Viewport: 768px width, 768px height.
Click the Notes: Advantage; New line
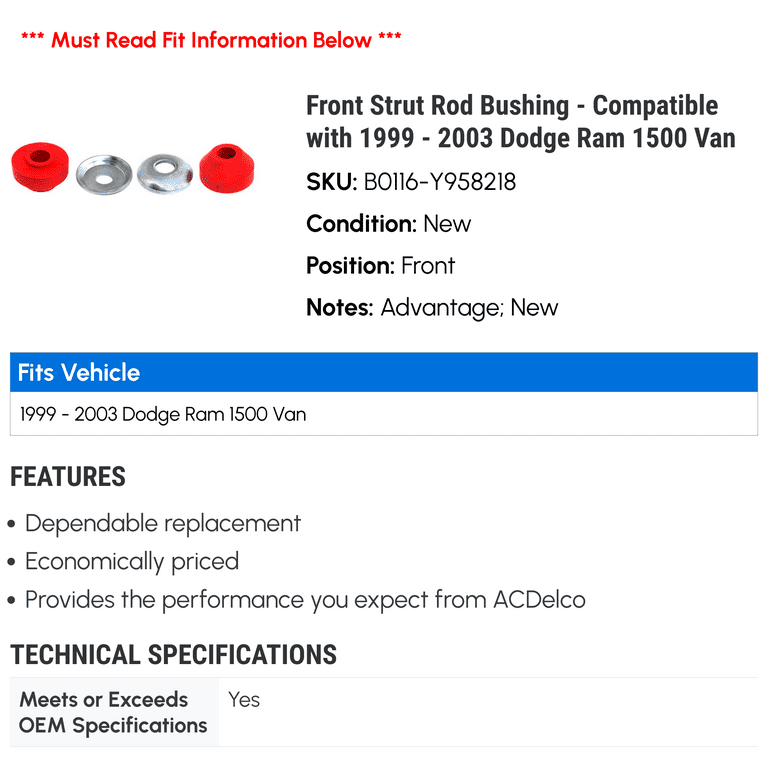click(x=432, y=308)
